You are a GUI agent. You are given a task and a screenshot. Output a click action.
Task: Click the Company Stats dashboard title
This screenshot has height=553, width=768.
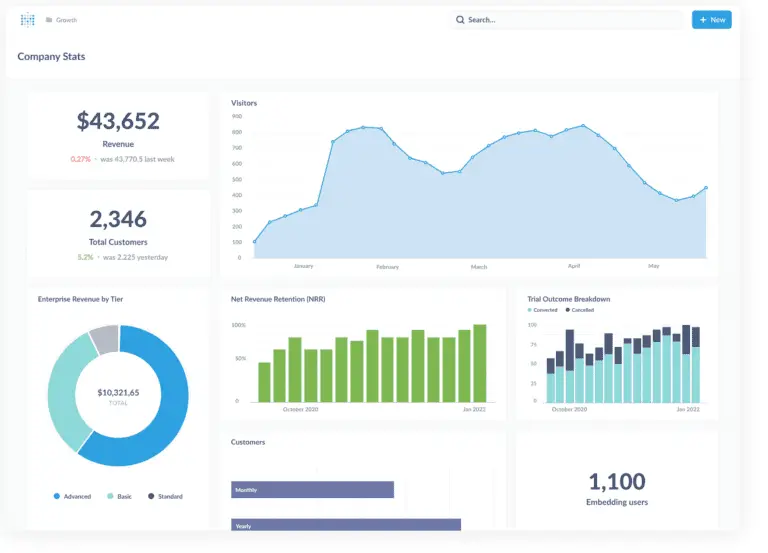point(51,56)
